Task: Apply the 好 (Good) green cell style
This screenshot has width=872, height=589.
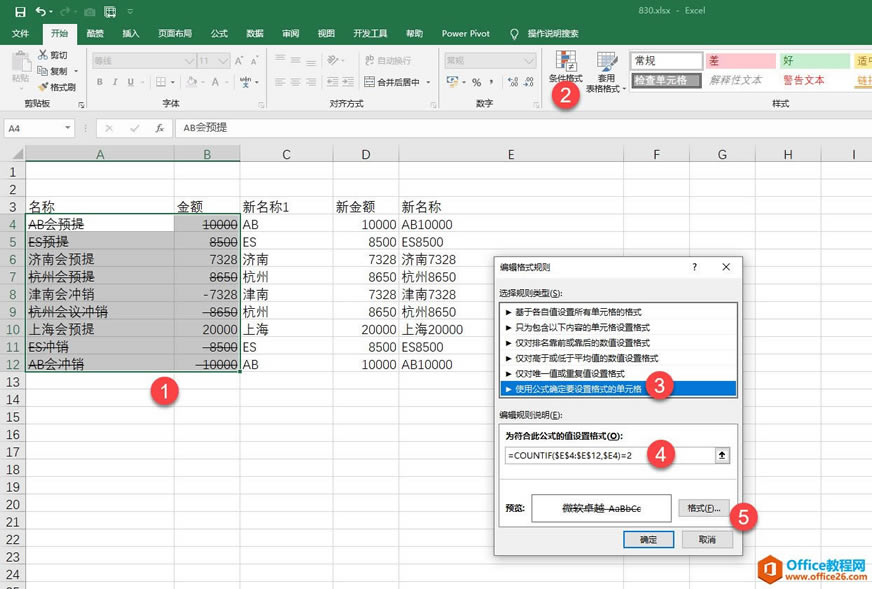Action: [x=815, y=60]
